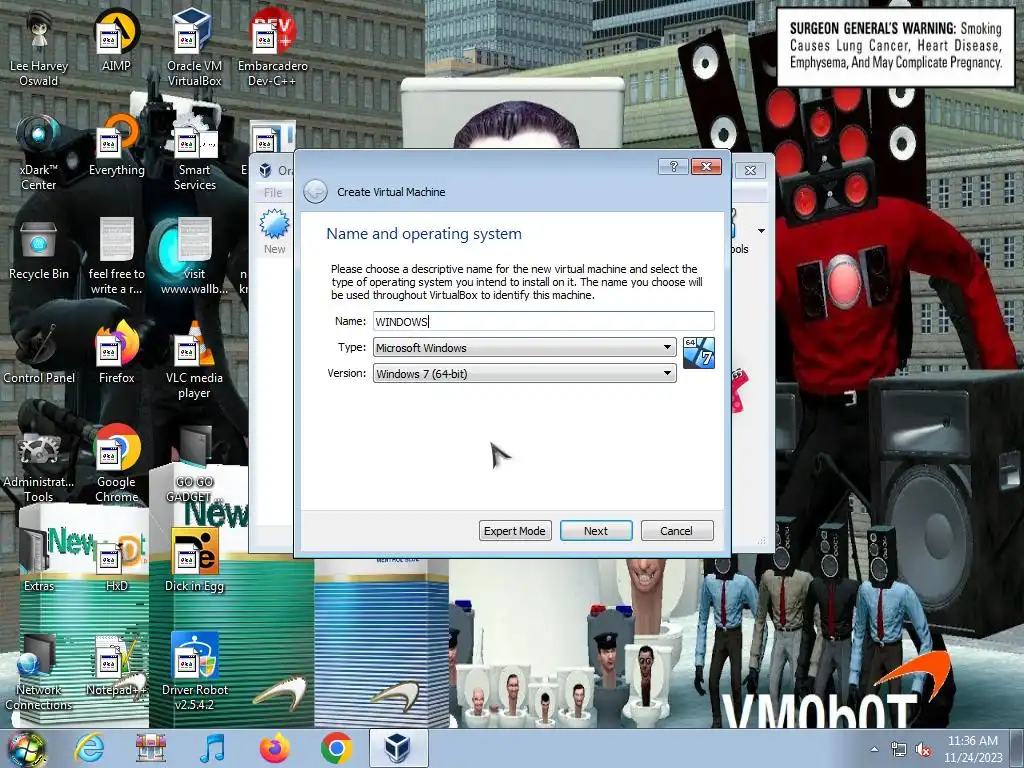The height and width of the screenshot is (768, 1024).
Task: Close the Create Virtual Machine dialog
Action: click(x=707, y=167)
